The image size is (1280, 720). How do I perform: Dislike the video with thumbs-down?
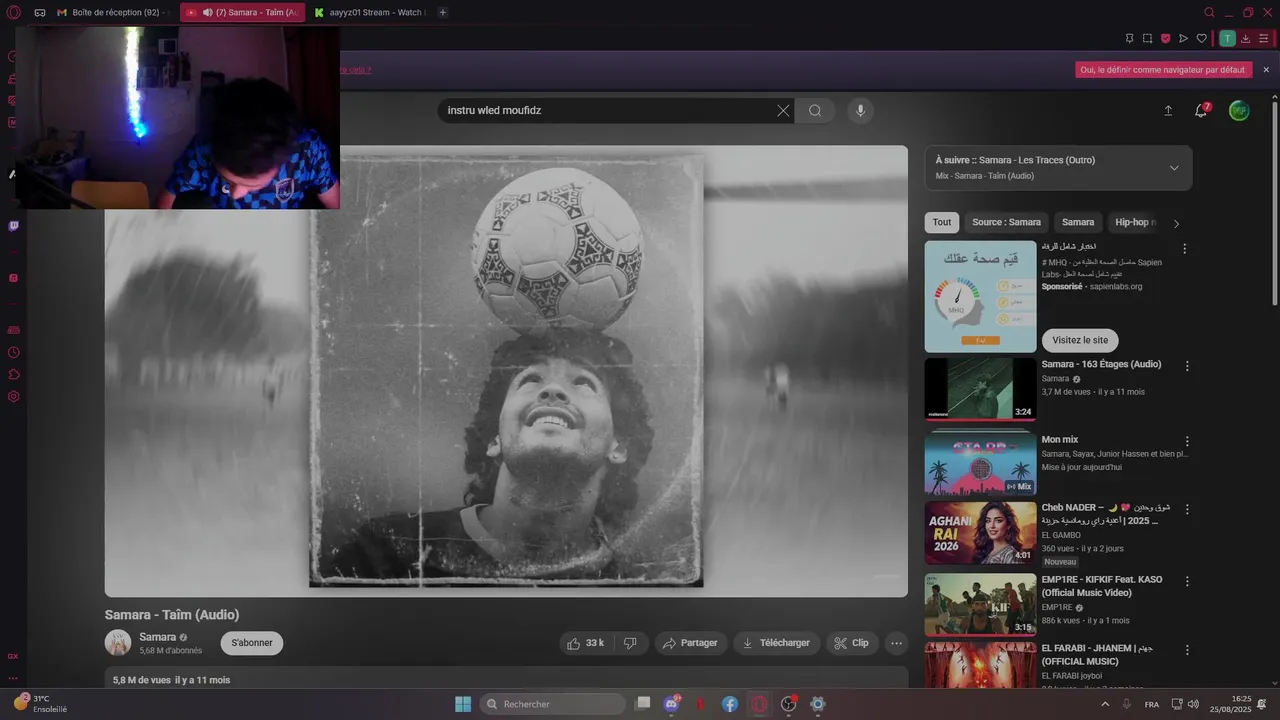point(630,643)
